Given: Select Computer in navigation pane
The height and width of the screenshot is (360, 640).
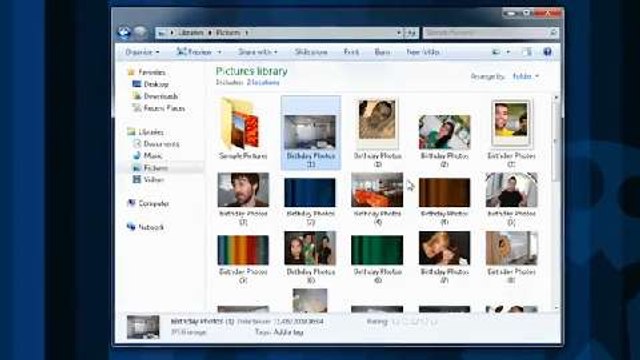Looking at the screenshot, I should point(153,203).
